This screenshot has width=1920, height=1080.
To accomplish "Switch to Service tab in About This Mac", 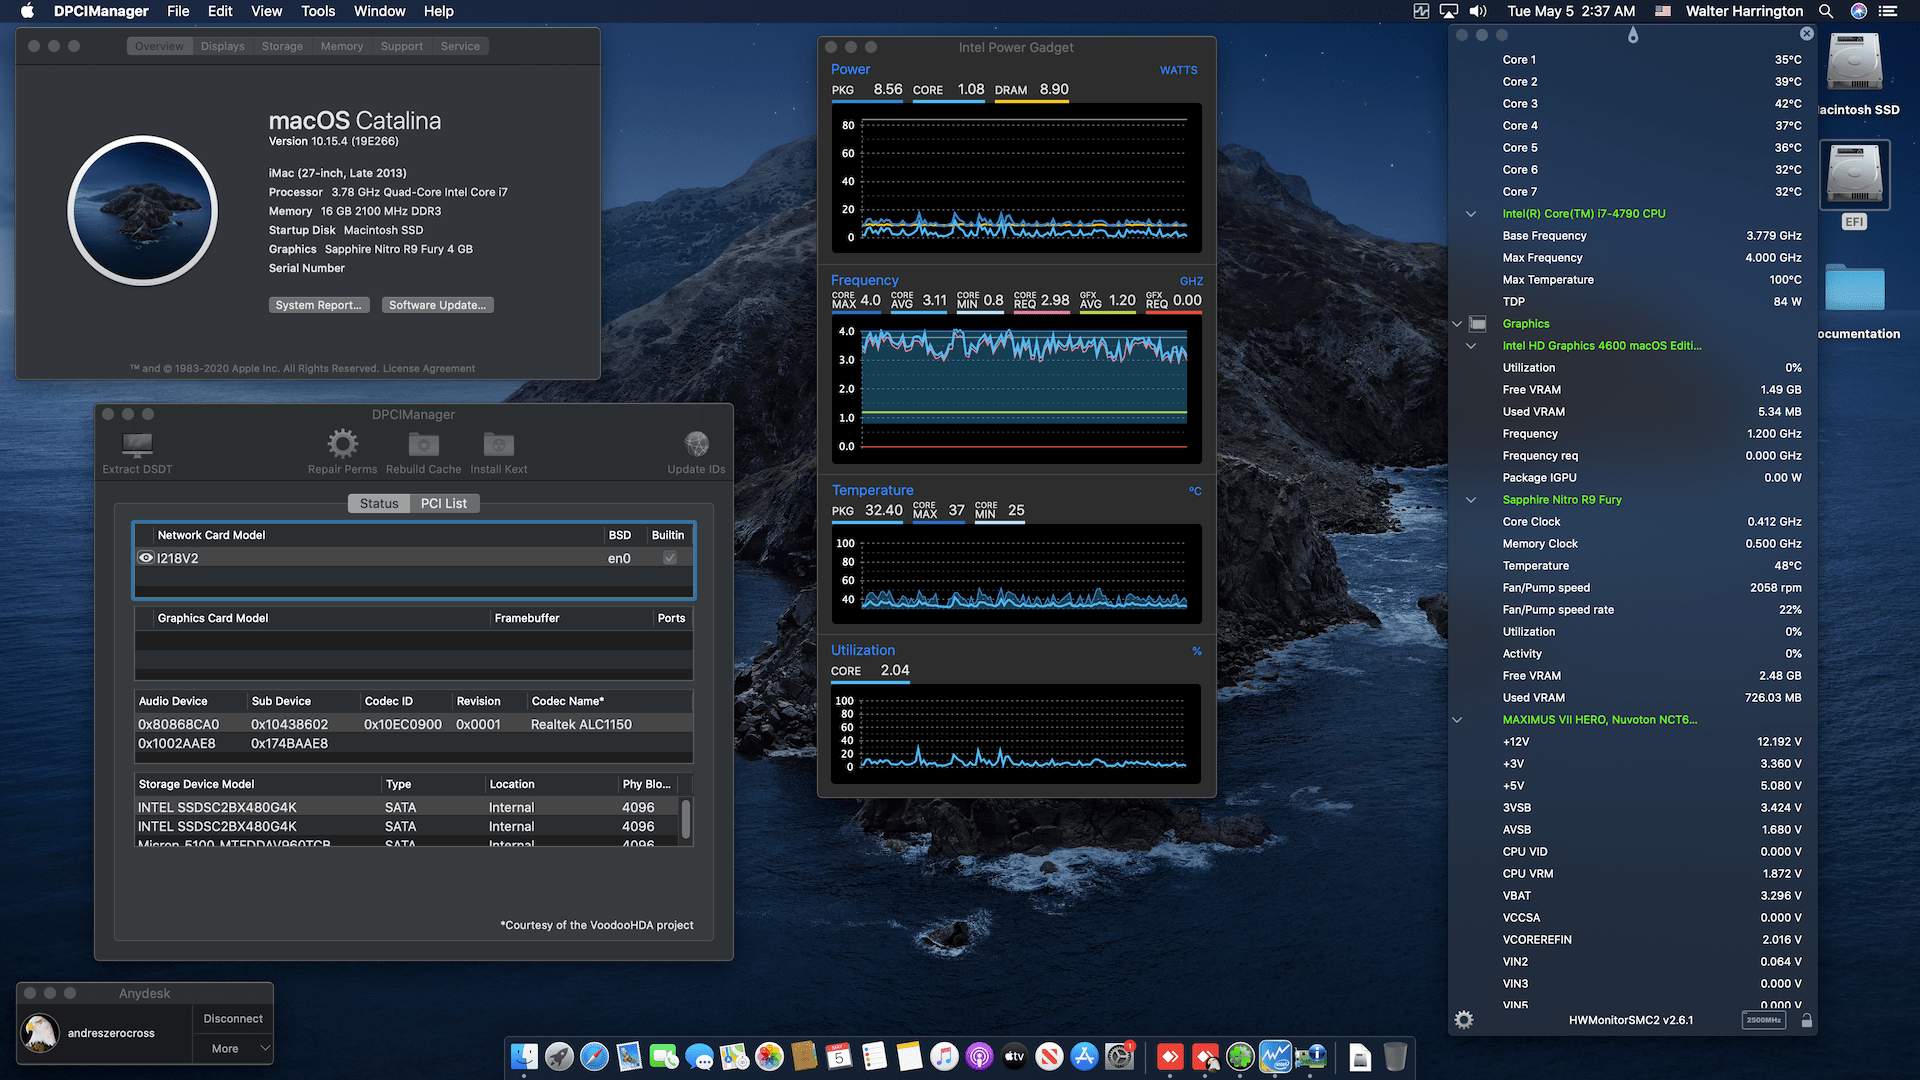I will (460, 46).
